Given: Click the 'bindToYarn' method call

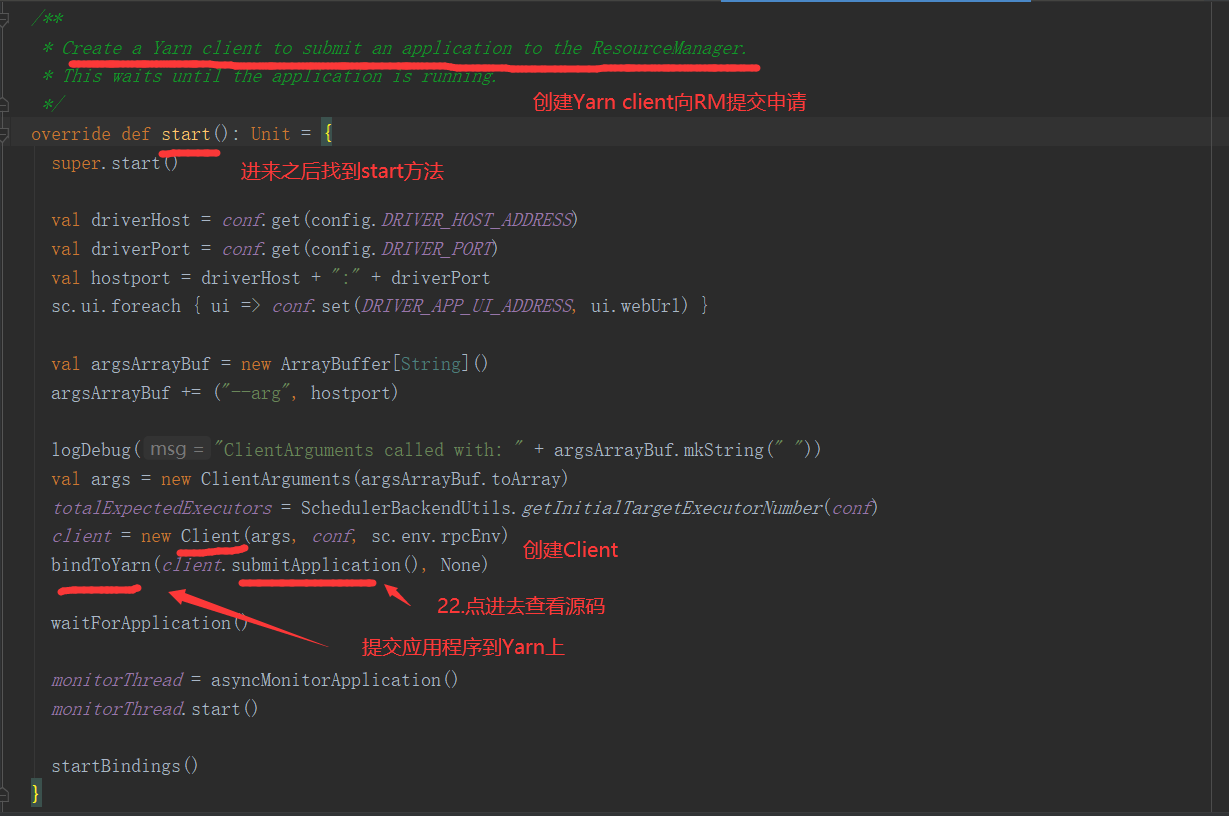Looking at the screenshot, I should (100, 565).
